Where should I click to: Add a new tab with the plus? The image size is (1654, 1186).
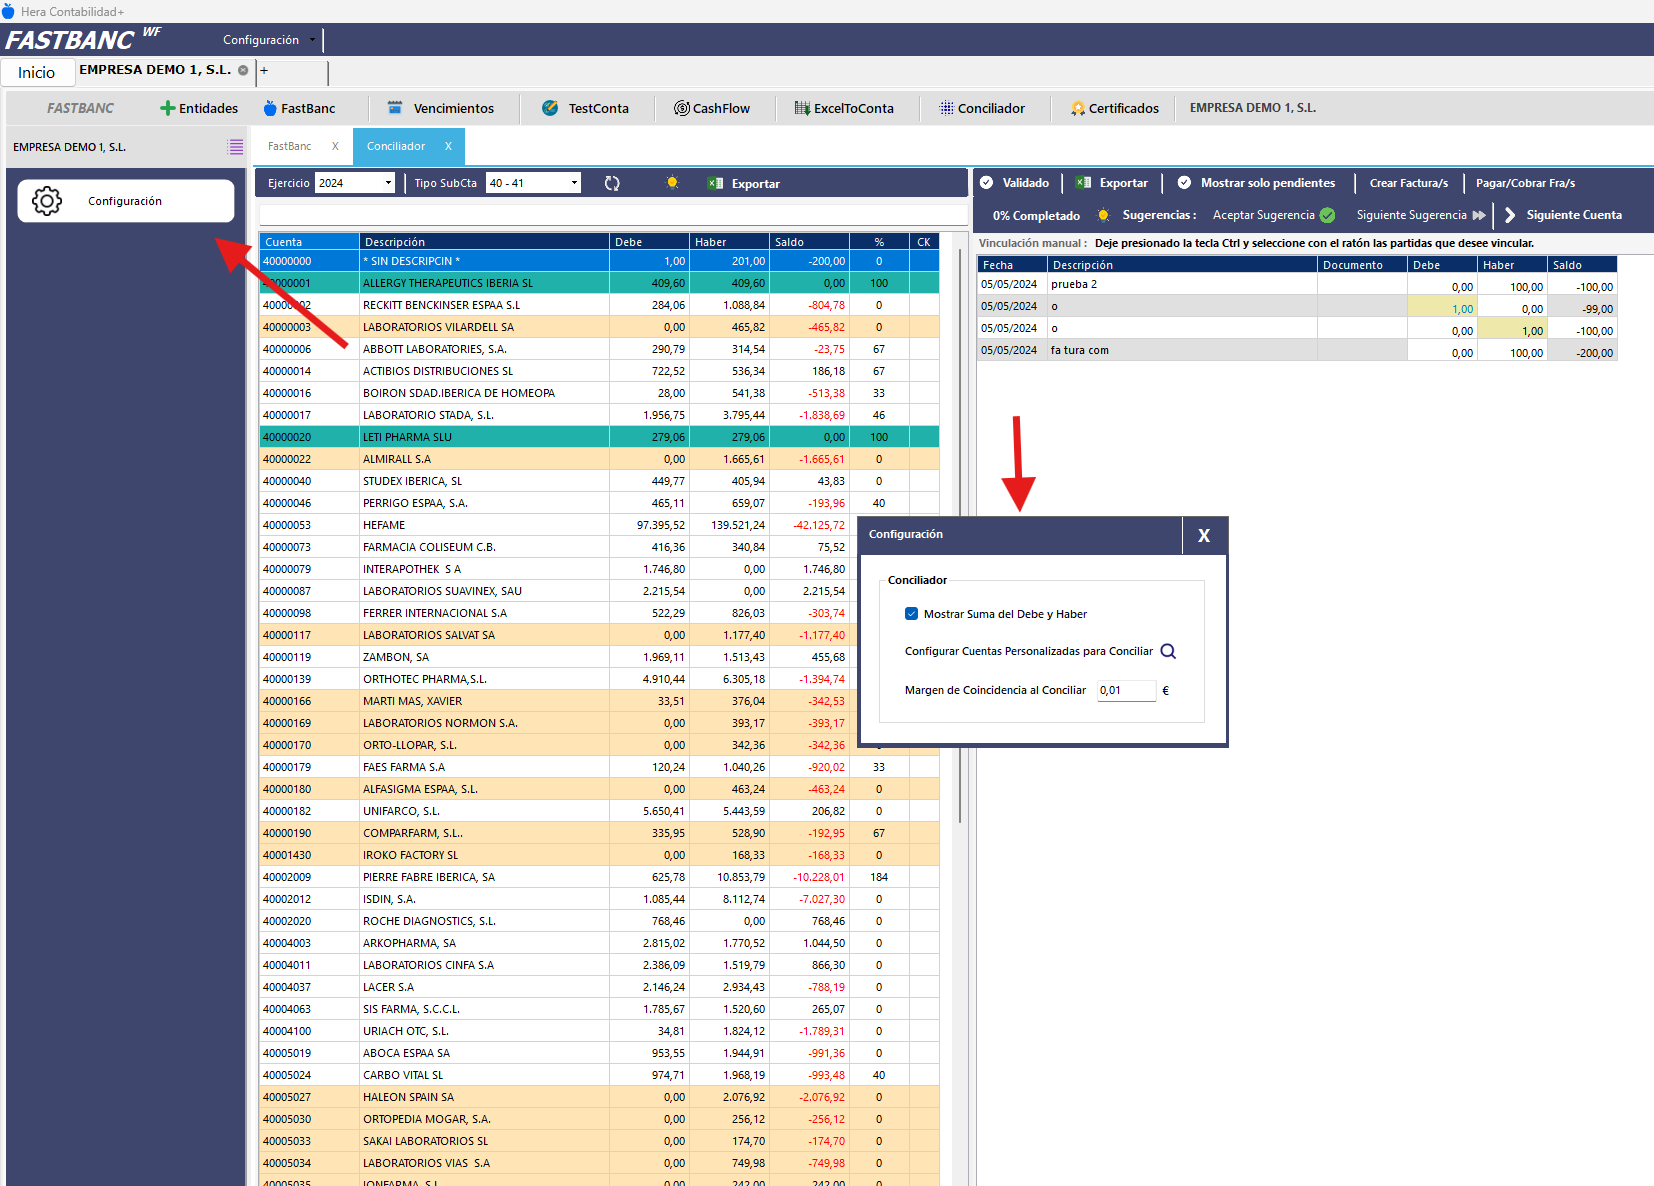coord(264,70)
